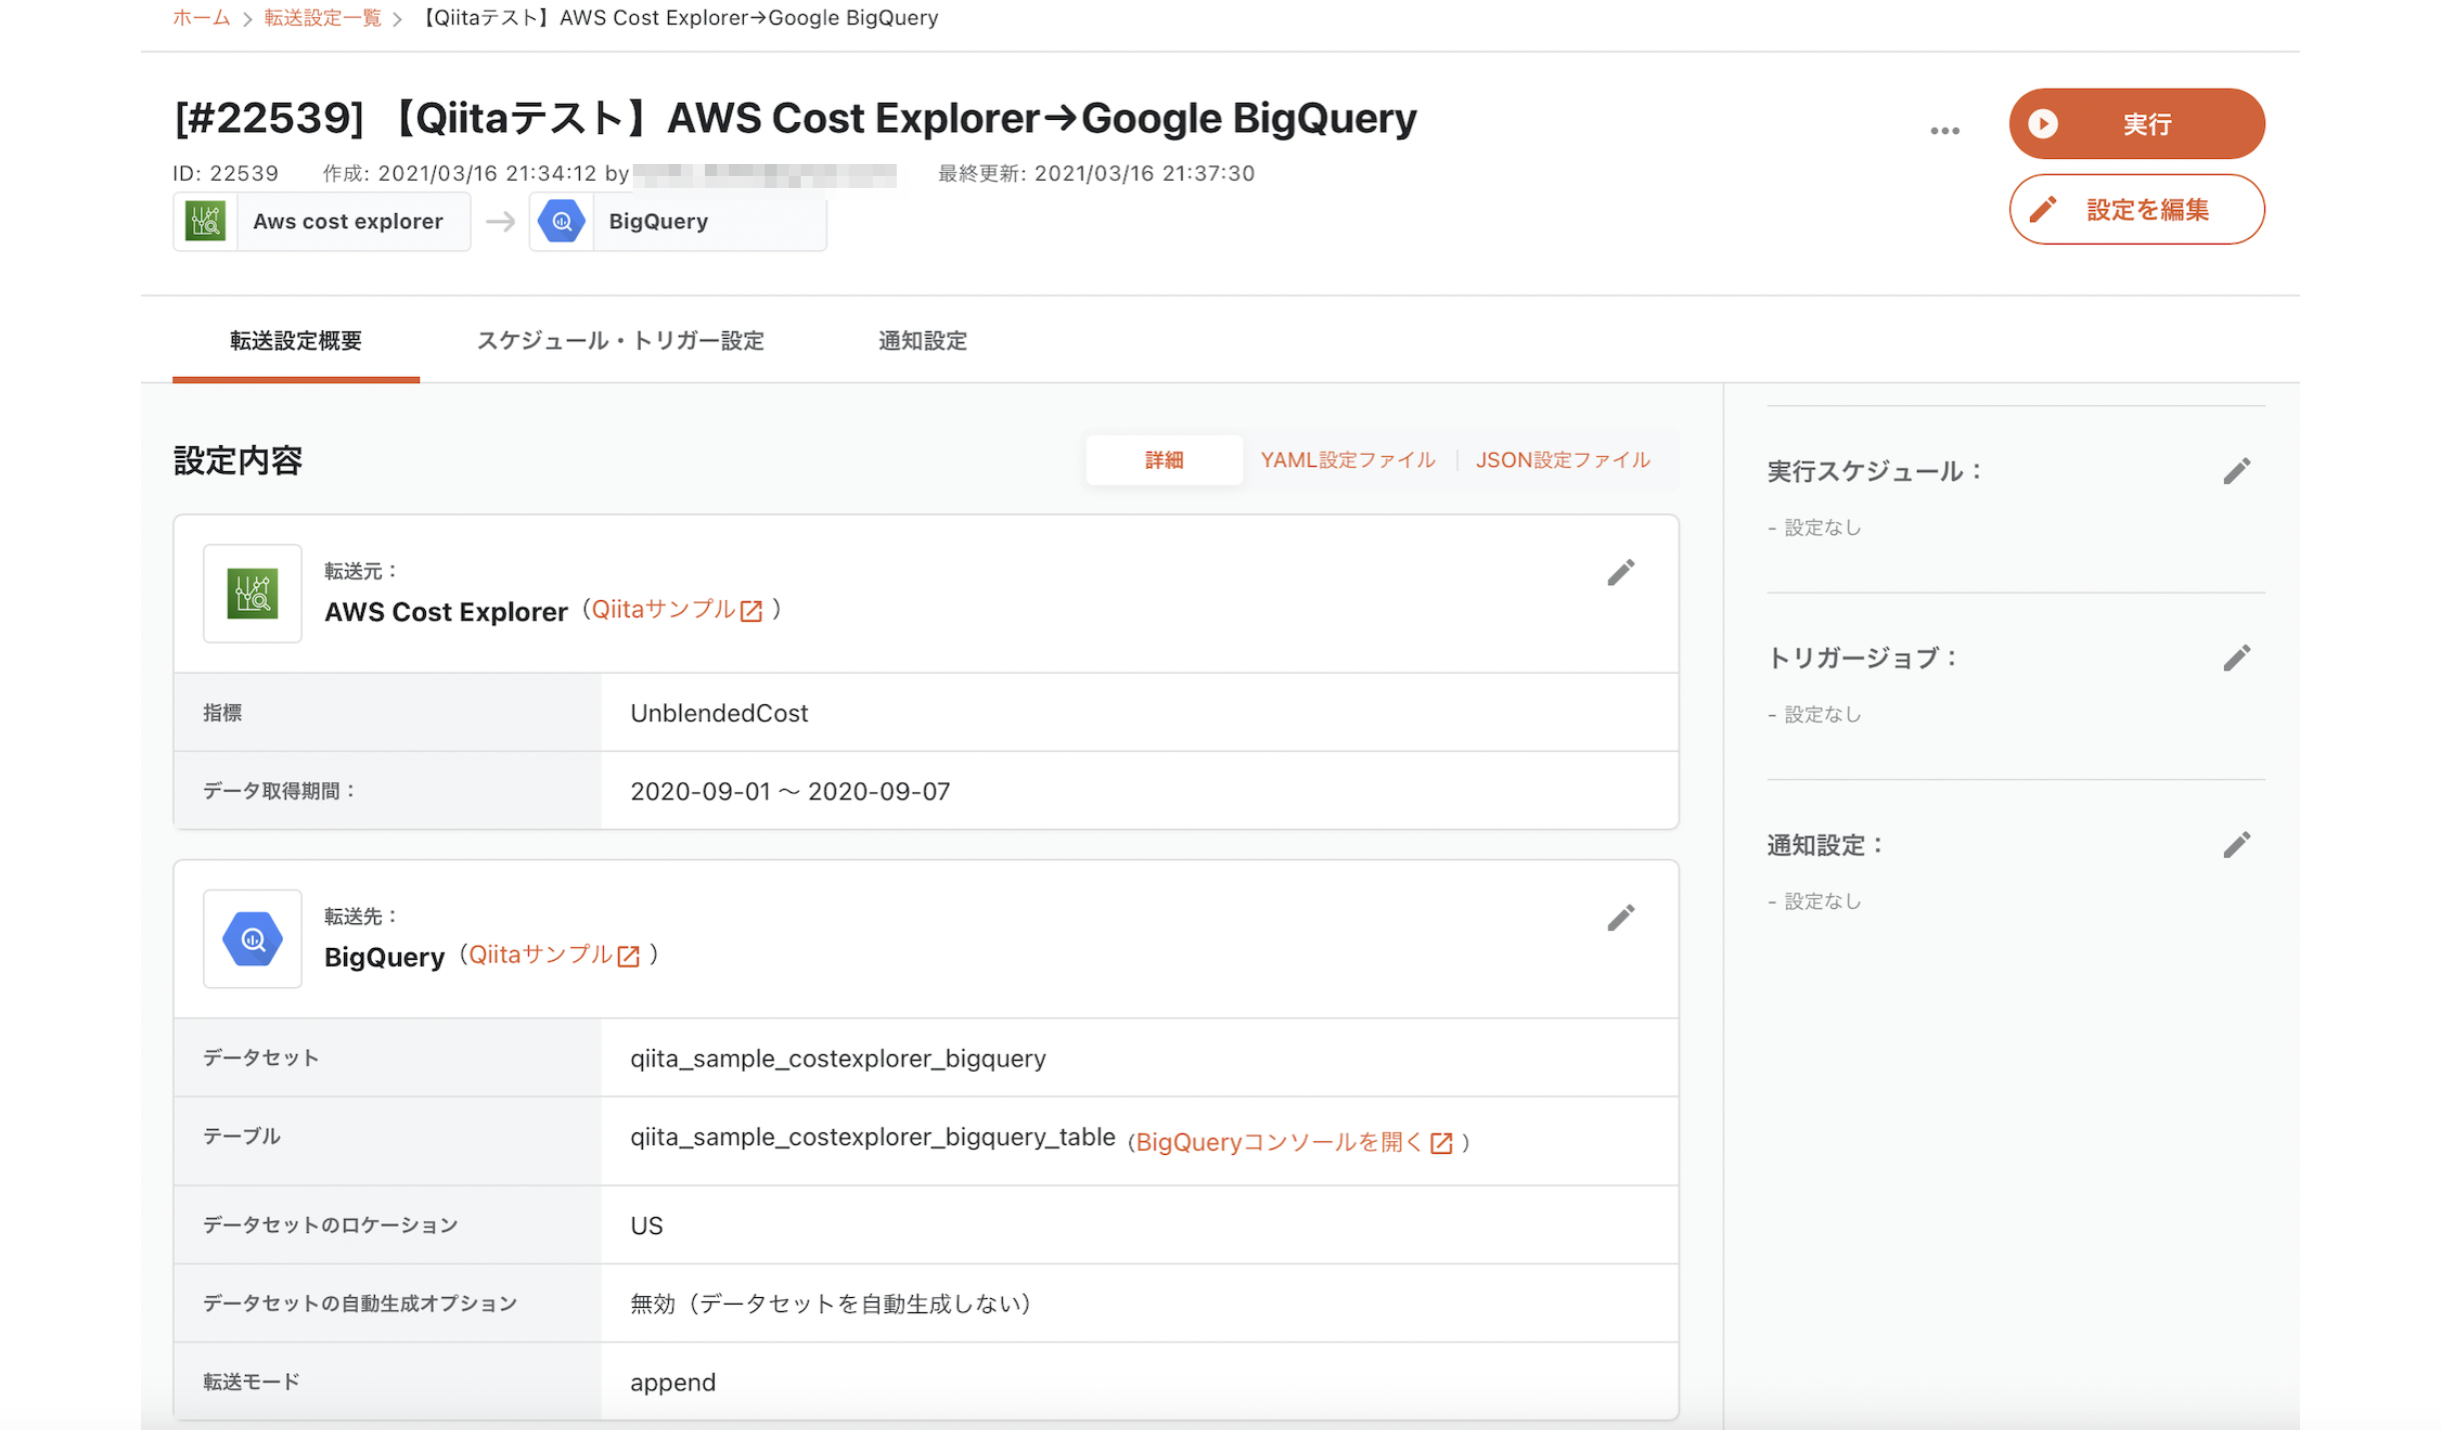Edit 転送先 destination settings with pencil
This screenshot has width=2441, height=1430.
tap(1620, 917)
